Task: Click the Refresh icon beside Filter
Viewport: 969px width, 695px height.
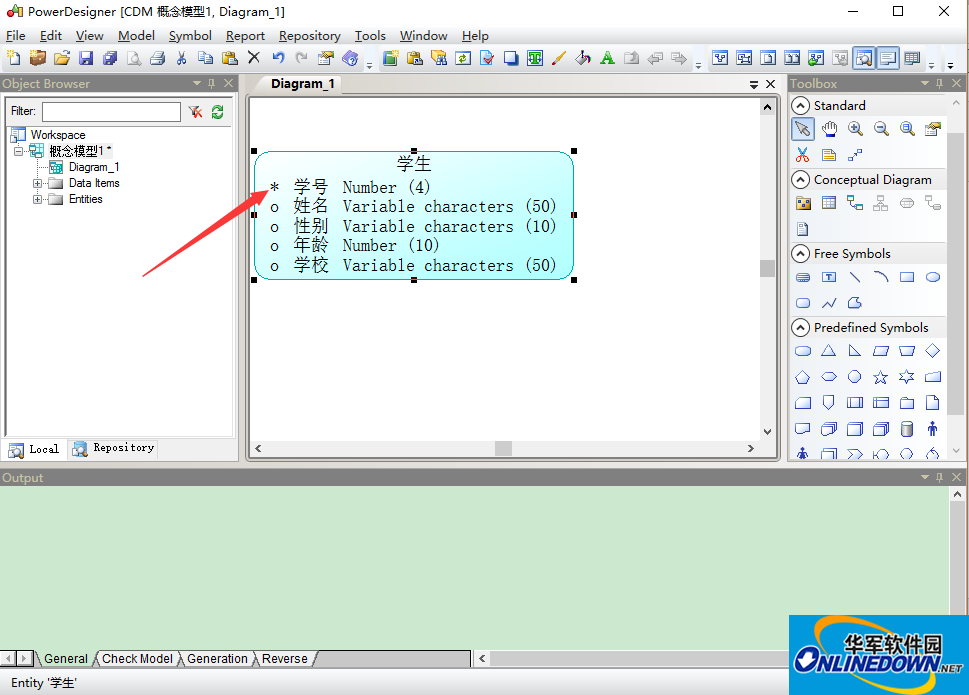Action: pos(218,112)
